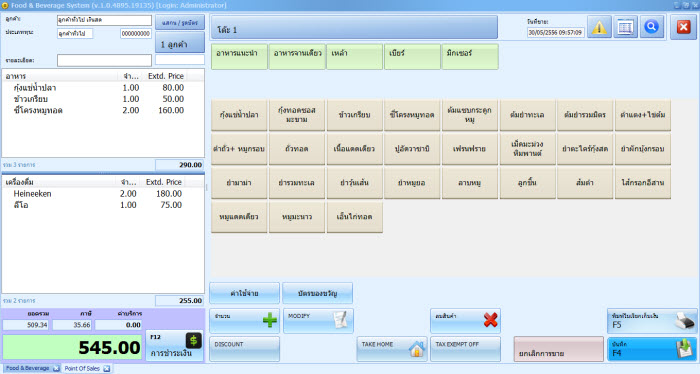Click the red X delete item button
Viewport: 700px width, 374px height.
pyautogui.click(x=465, y=320)
